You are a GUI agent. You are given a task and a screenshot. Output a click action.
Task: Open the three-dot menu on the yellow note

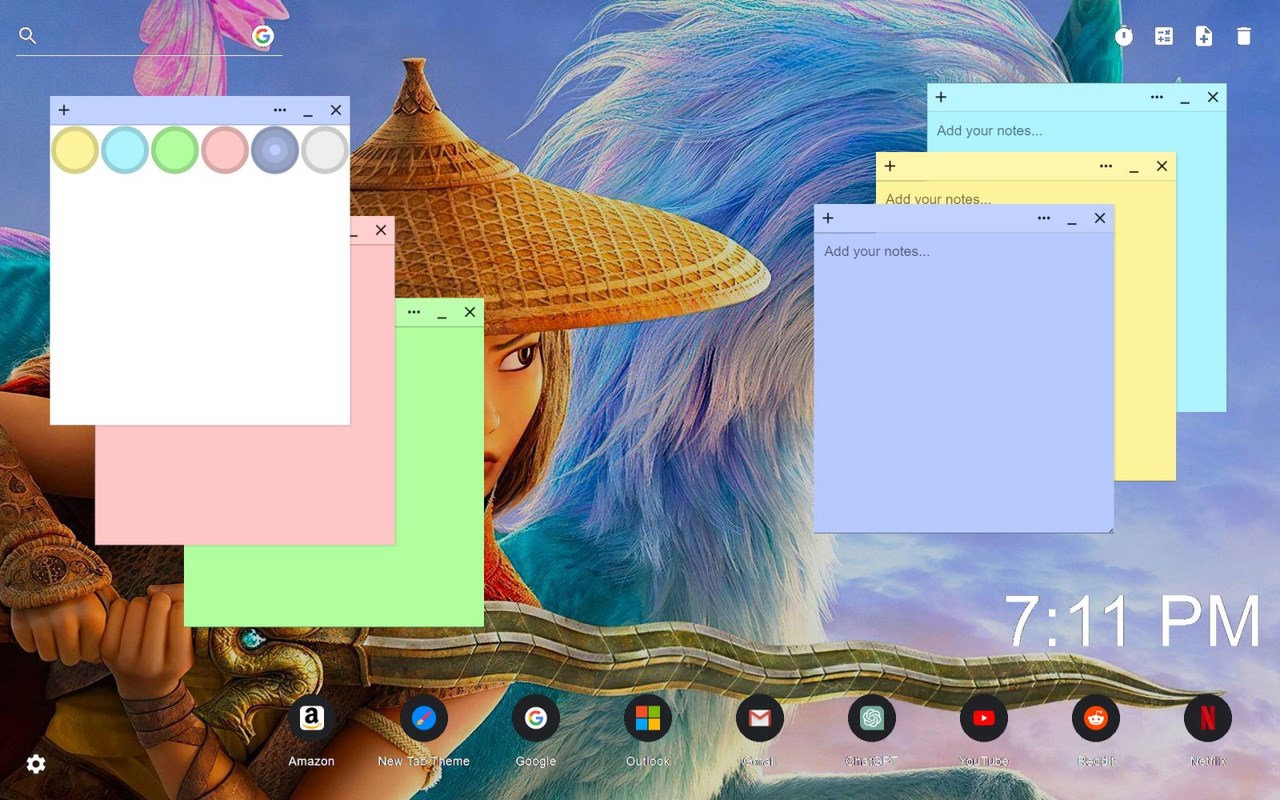point(1106,166)
